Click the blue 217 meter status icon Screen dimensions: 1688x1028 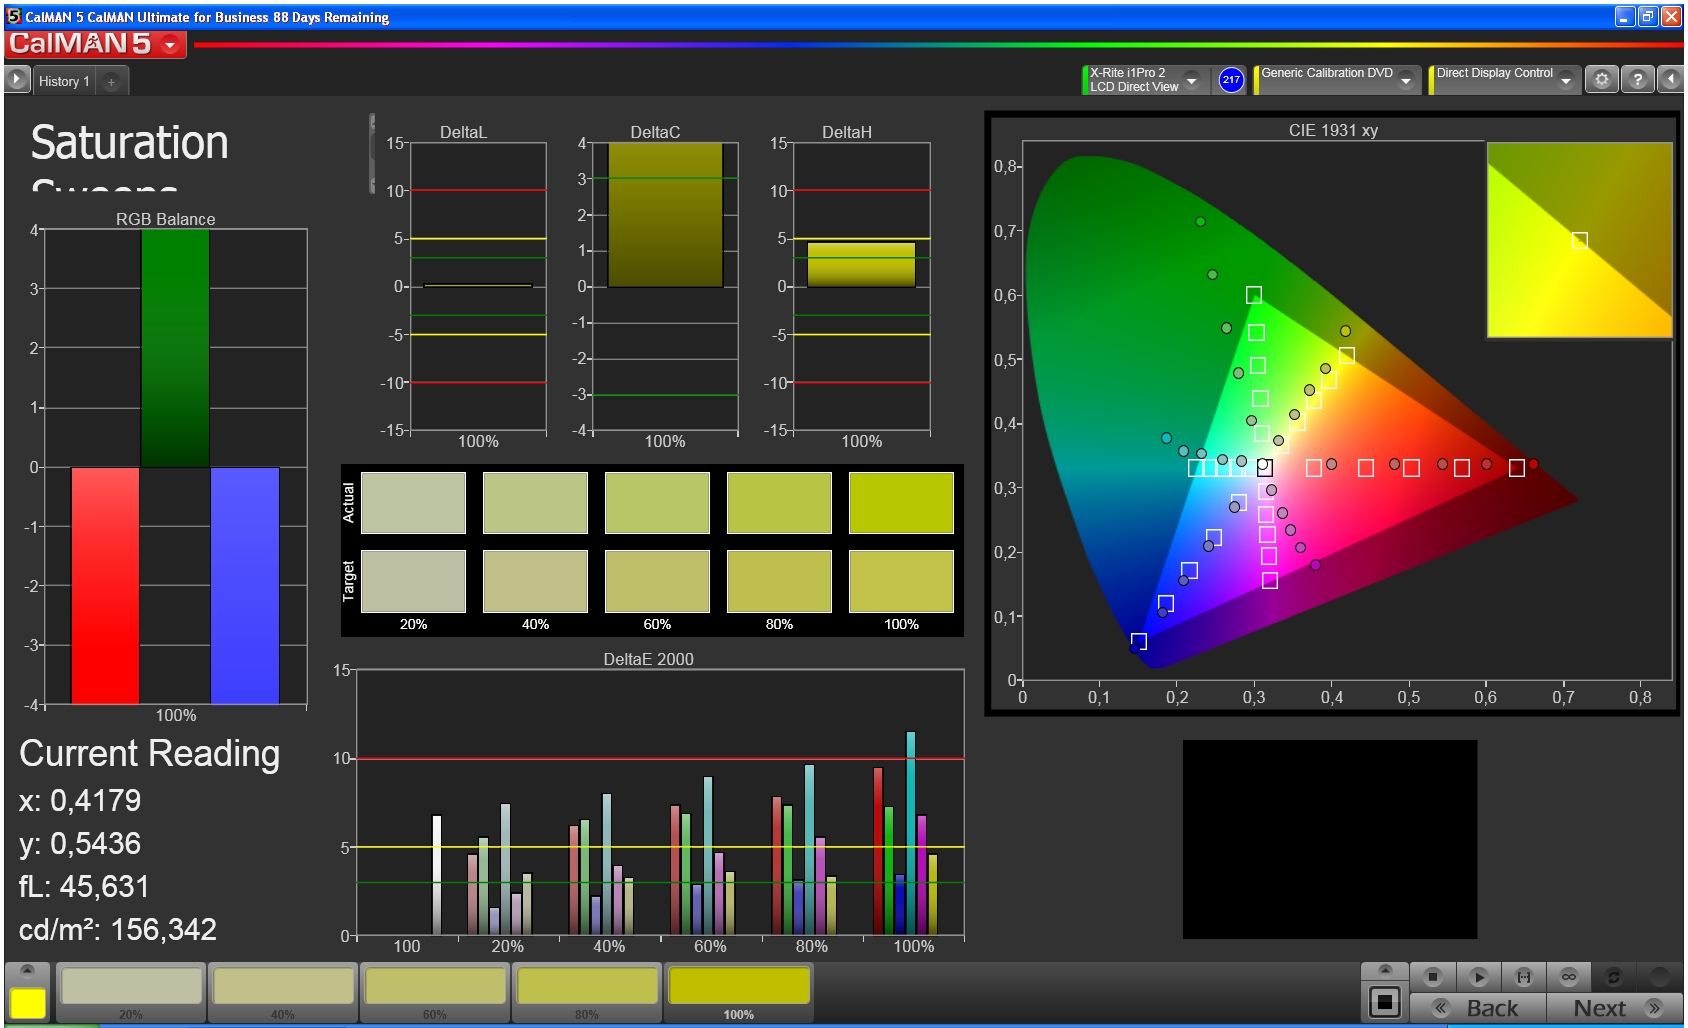(1231, 80)
